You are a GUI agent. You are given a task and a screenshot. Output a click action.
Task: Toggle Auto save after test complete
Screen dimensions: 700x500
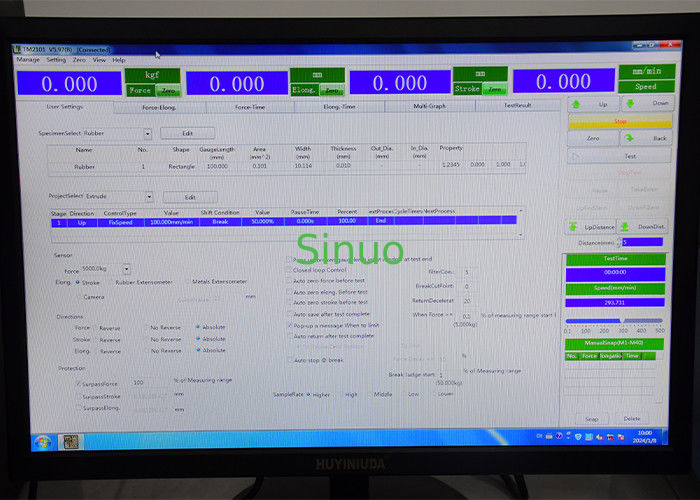tap(290, 314)
